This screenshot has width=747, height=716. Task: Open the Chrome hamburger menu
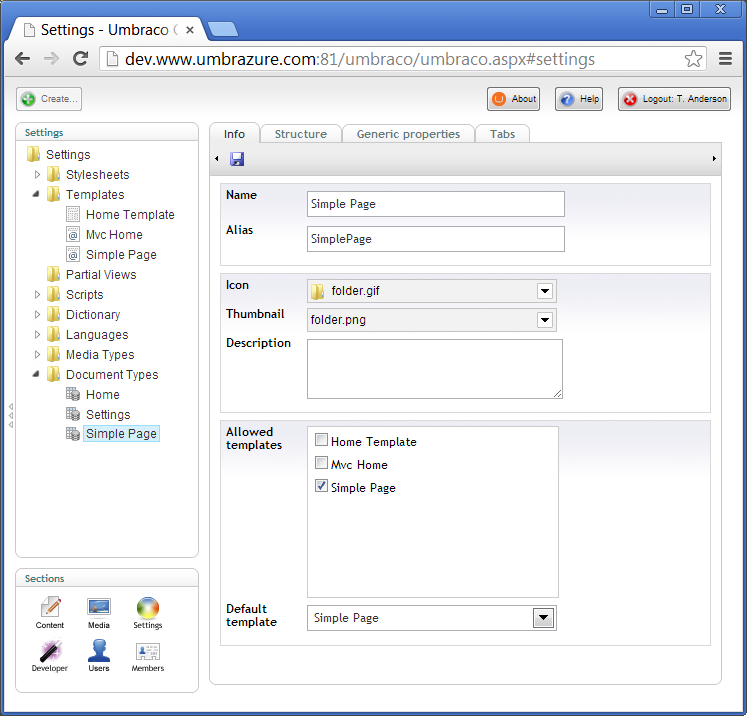pyautogui.click(x=726, y=59)
